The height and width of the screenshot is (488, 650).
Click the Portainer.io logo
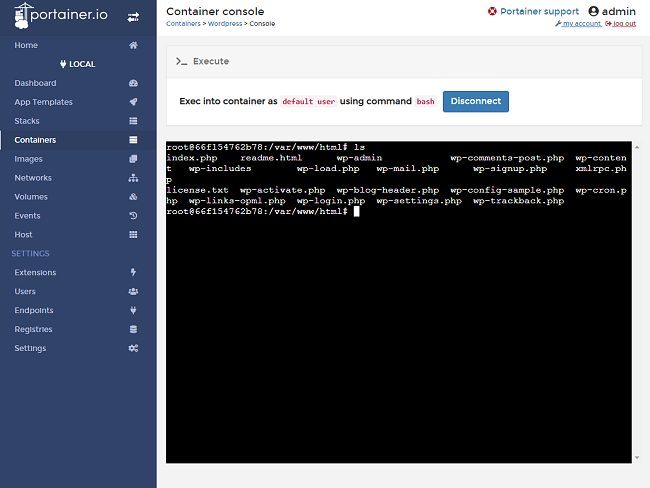coord(61,15)
